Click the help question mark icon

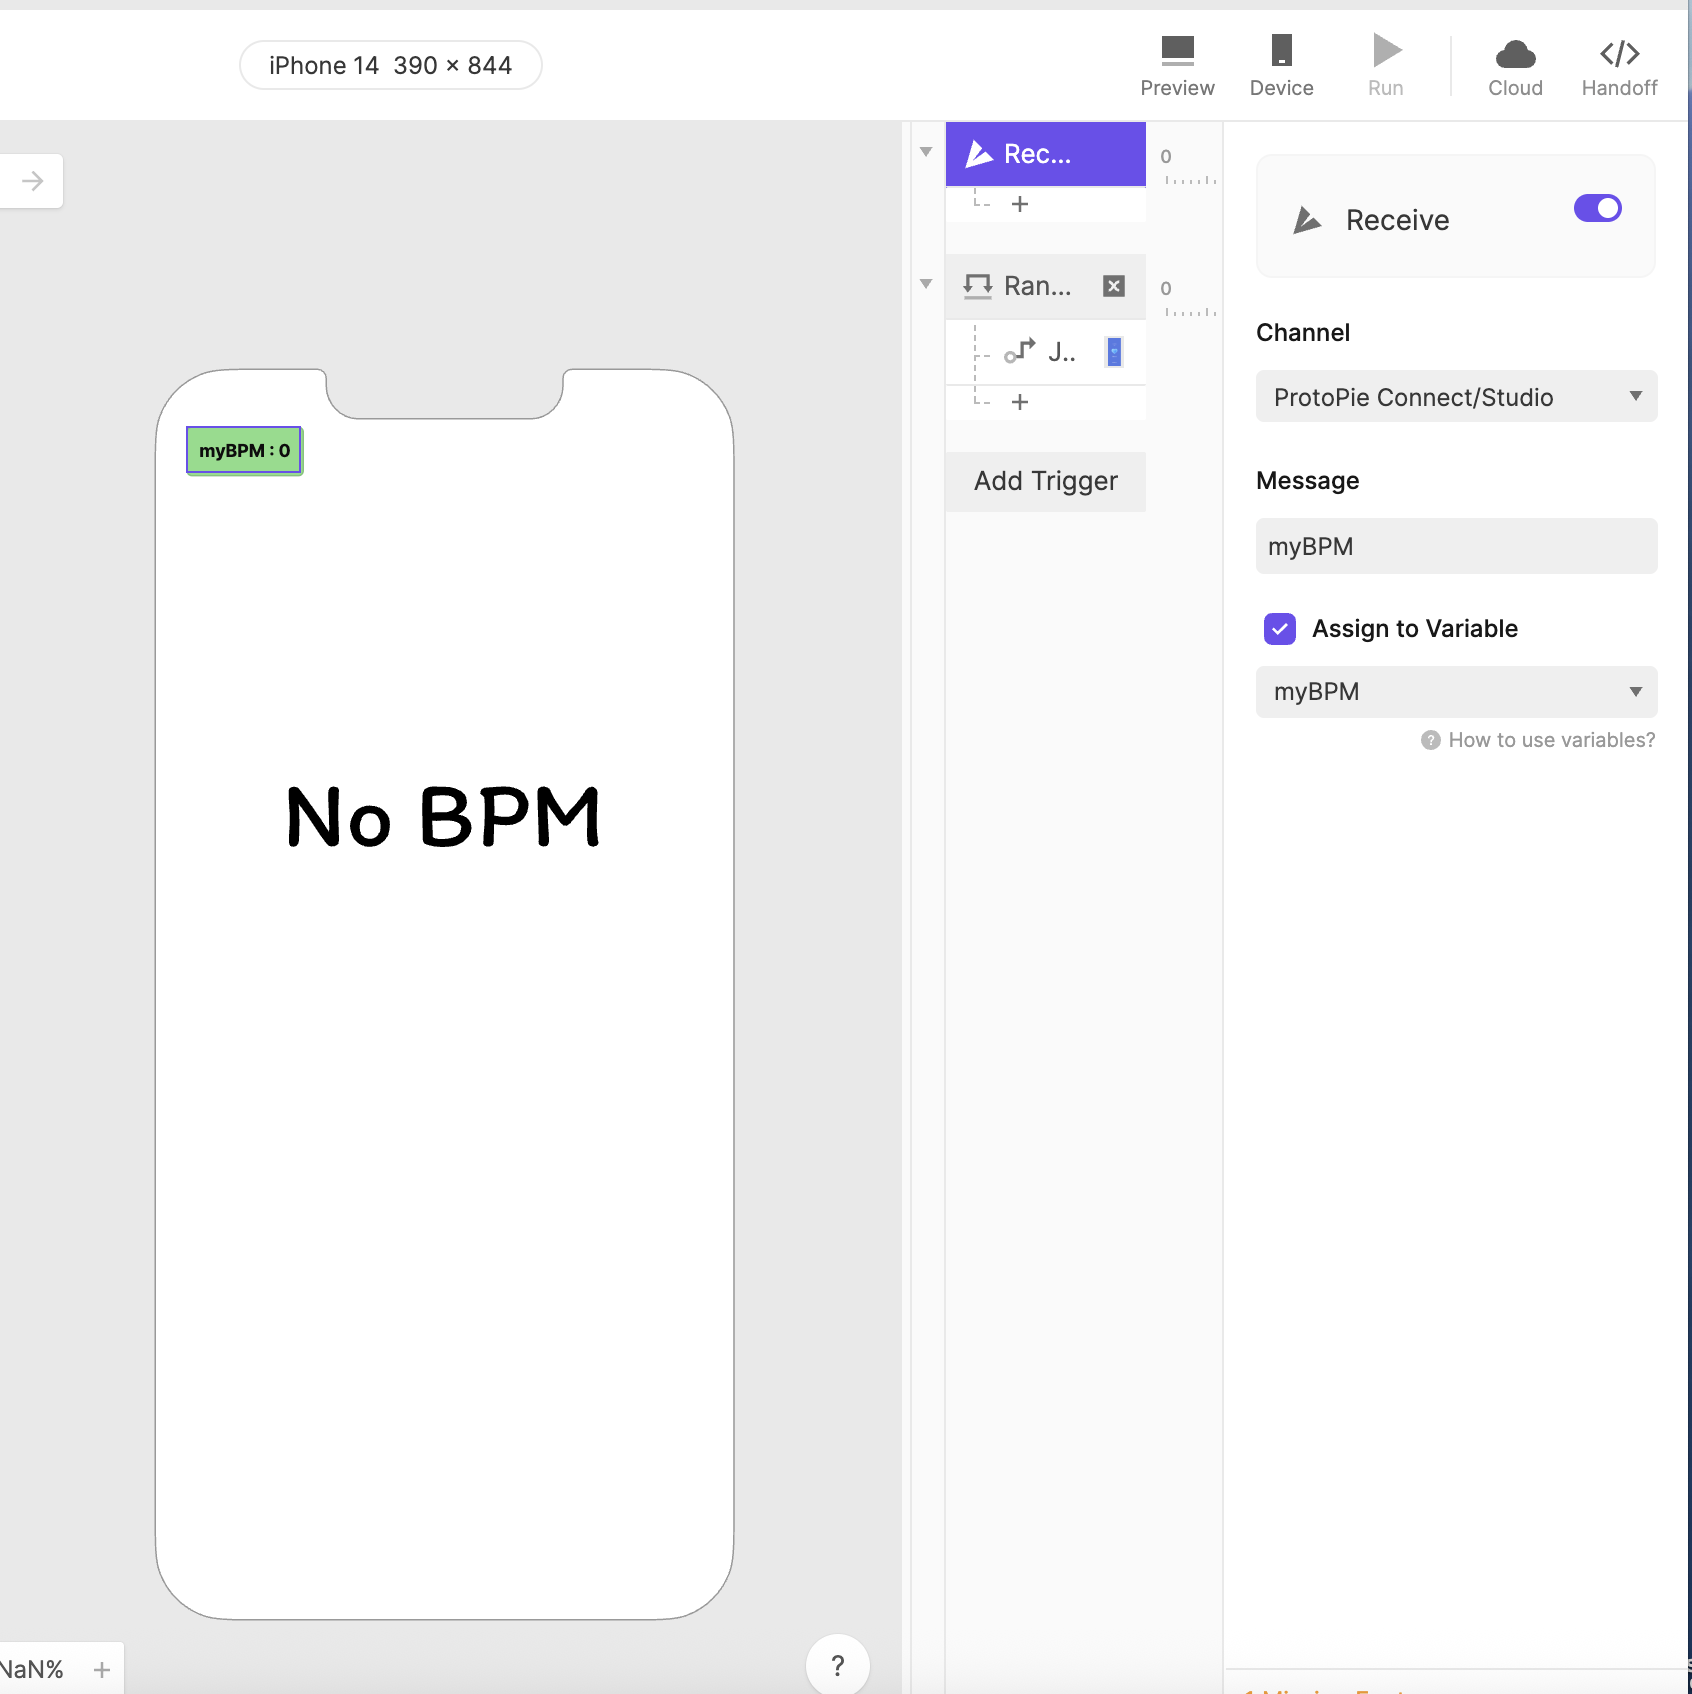[838, 1663]
